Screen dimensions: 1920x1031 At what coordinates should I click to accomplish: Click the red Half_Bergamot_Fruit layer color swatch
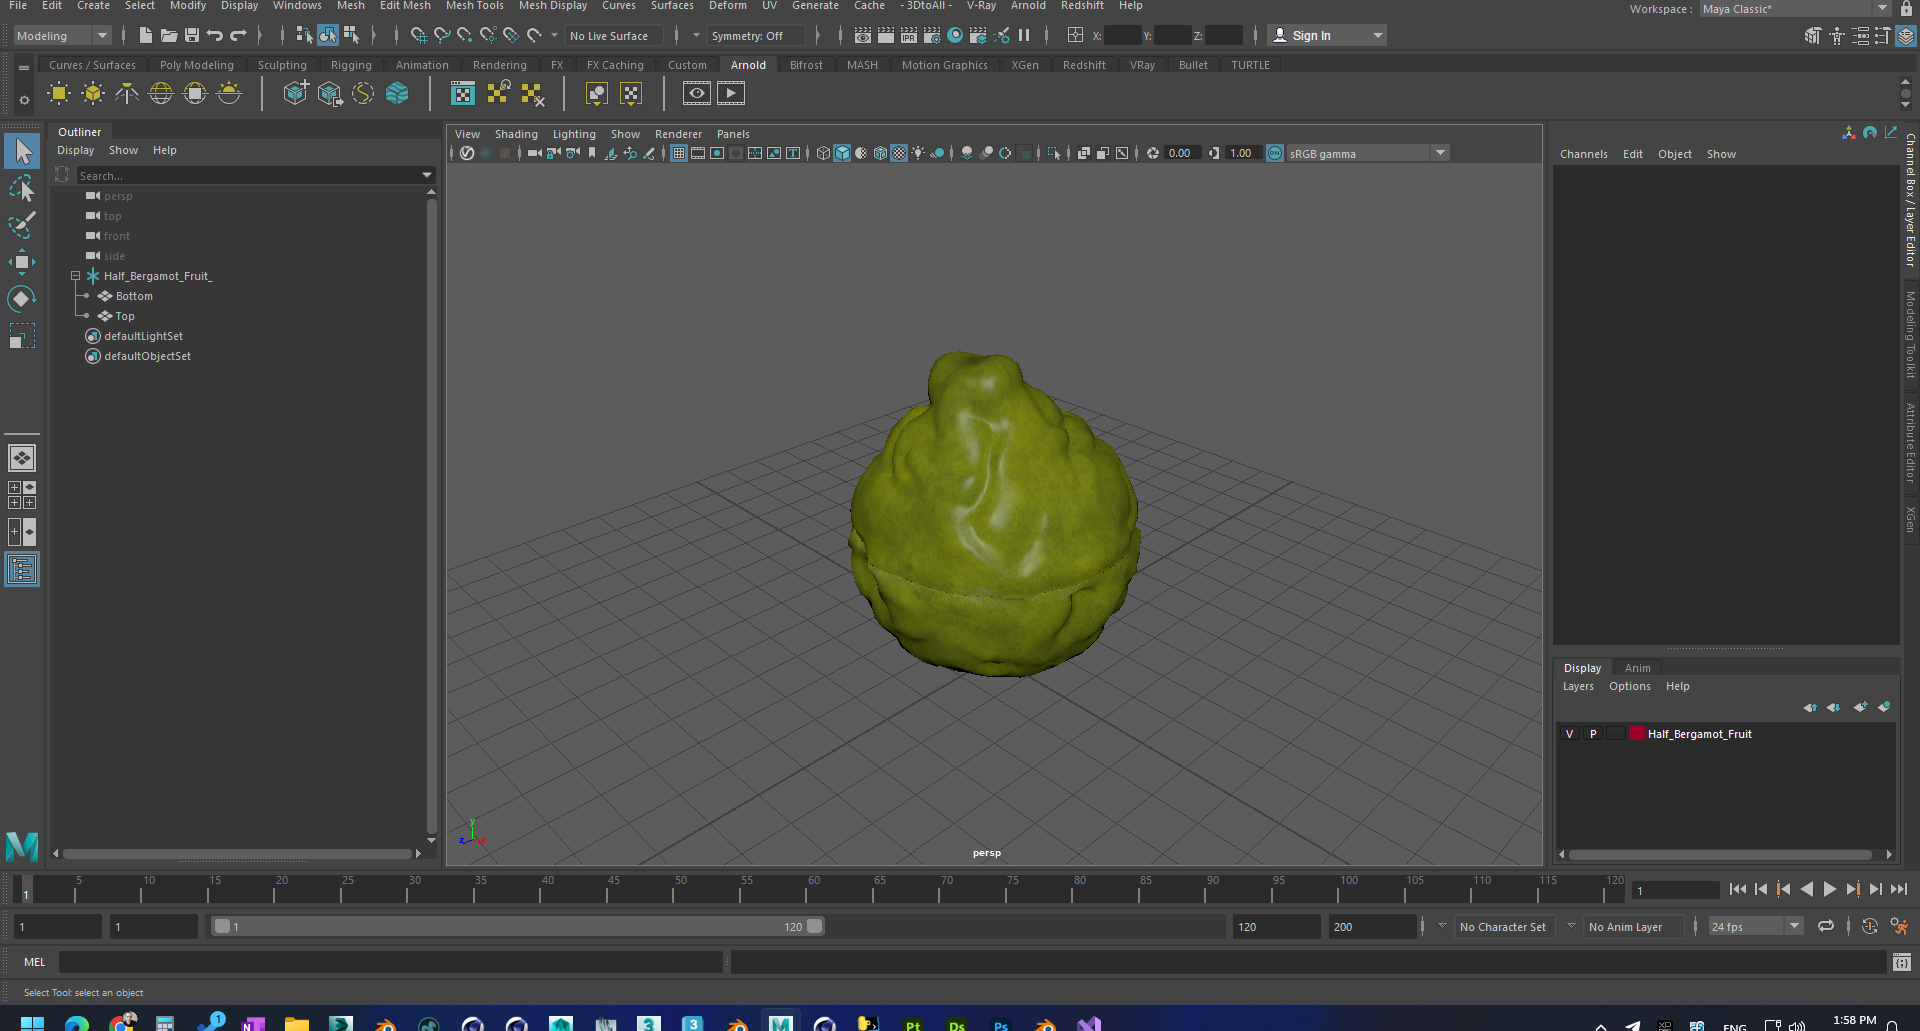[x=1637, y=734]
